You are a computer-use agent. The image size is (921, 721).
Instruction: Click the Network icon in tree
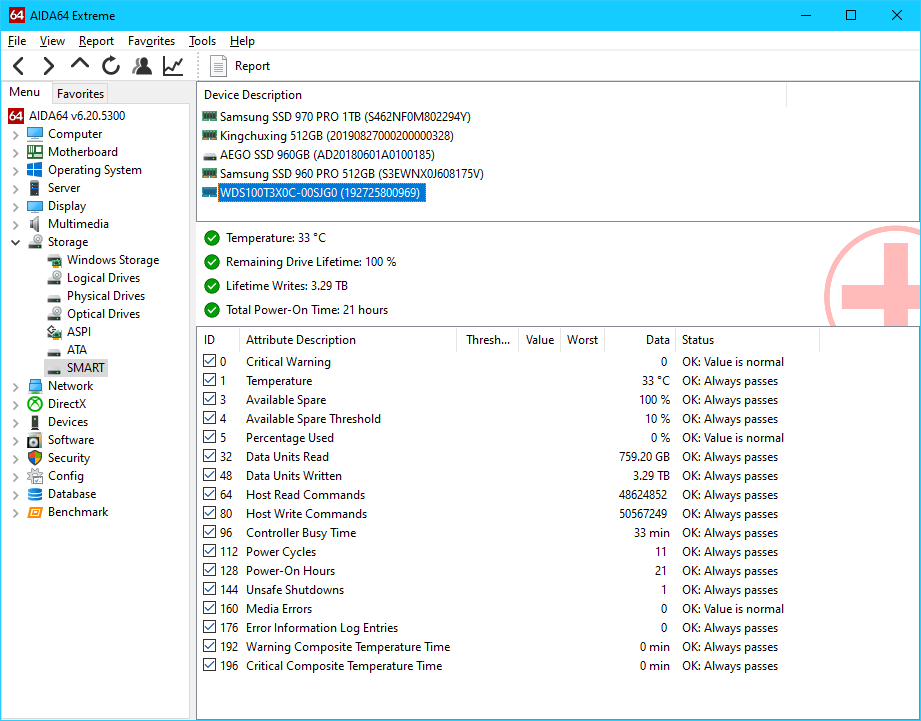(x=35, y=386)
